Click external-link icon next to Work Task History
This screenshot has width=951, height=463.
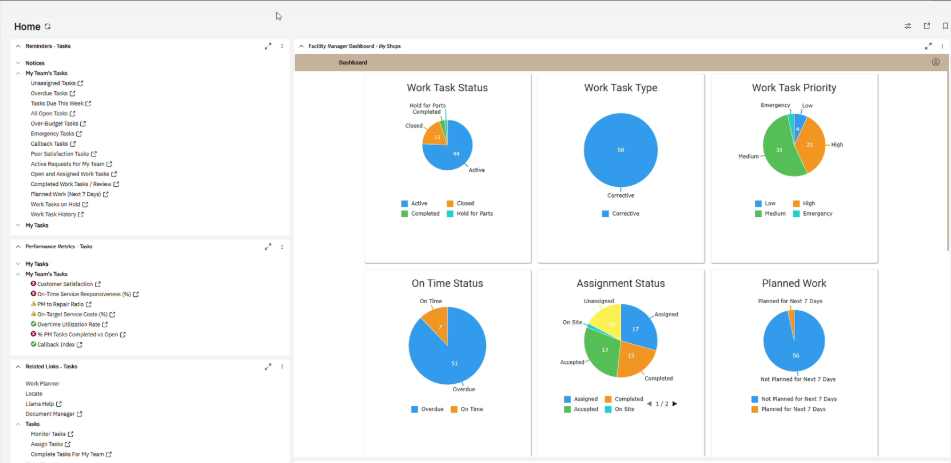(x=81, y=214)
